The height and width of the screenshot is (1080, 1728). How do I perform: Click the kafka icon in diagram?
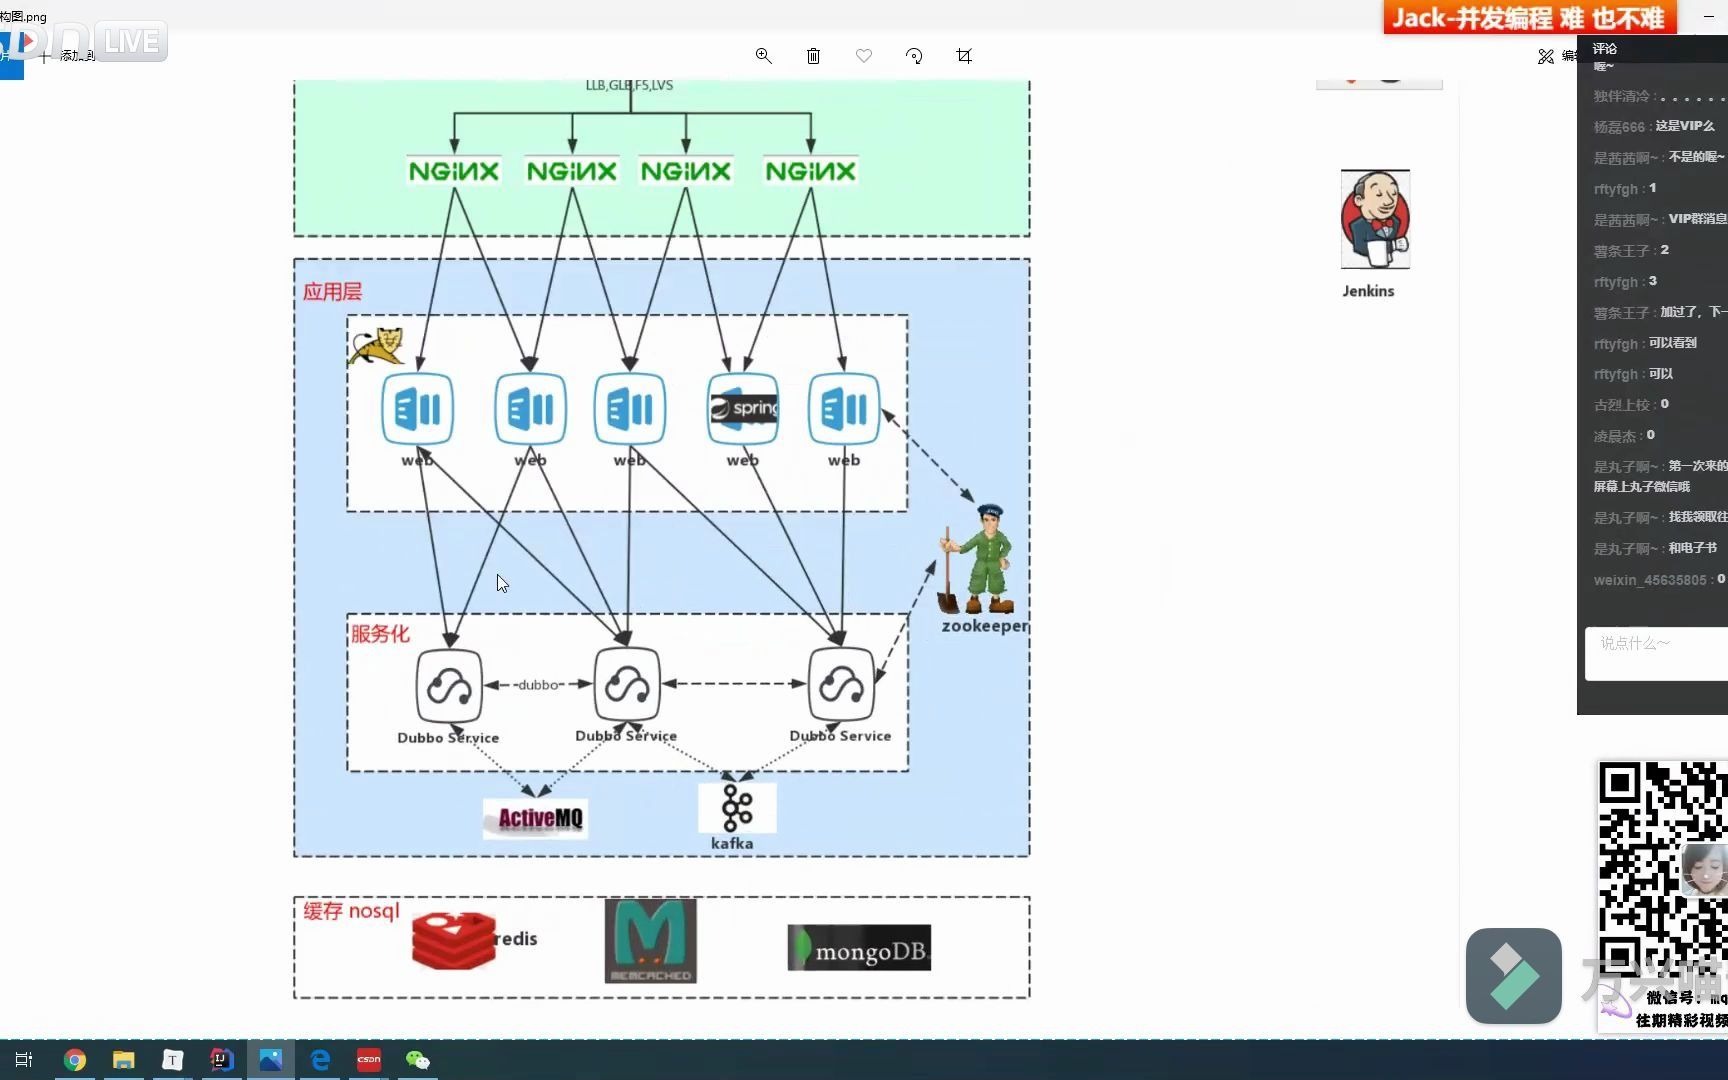(x=737, y=808)
